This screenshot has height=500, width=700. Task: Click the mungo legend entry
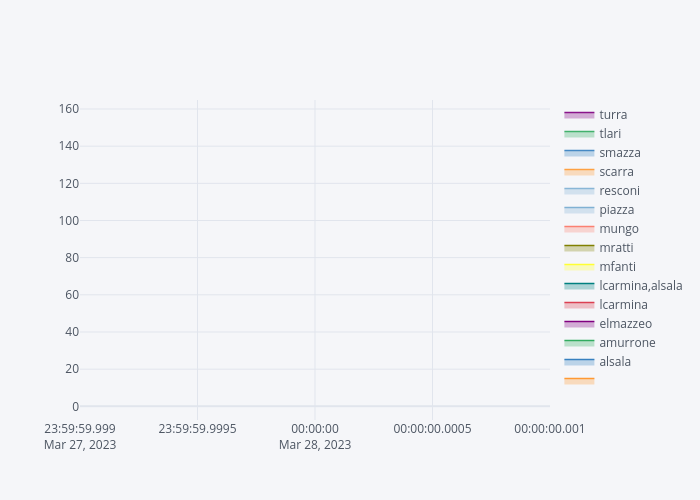[x=618, y=229]
